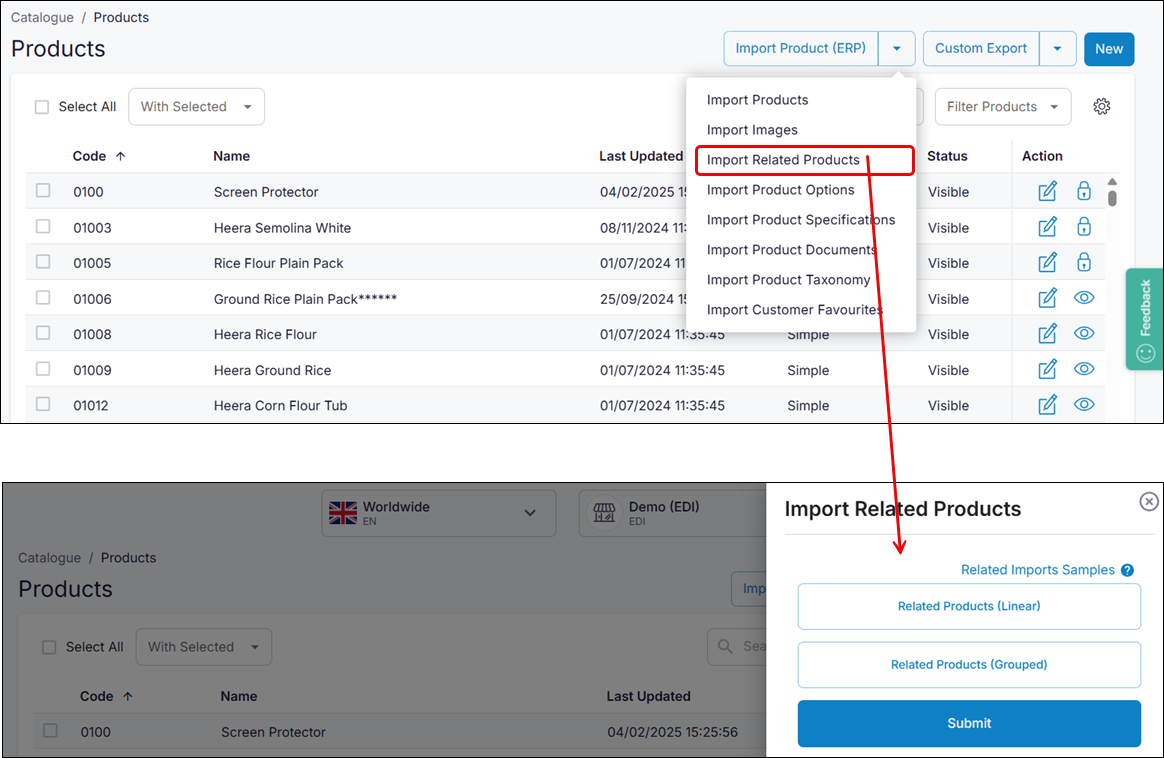The image size is (1164, 758).
Task: Toggle visibility of Heera Ground Rice
Action: 1084,368
